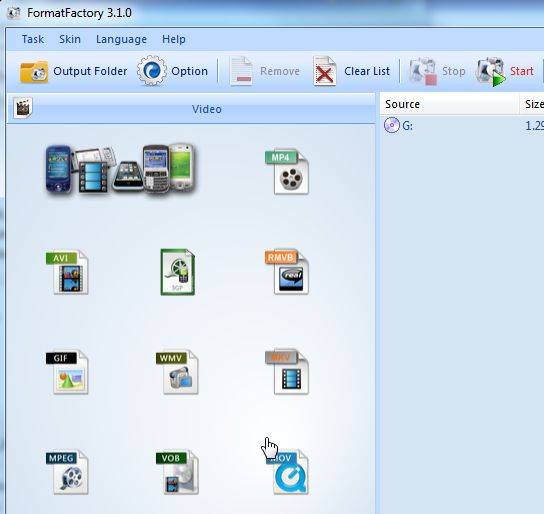Image resolution: width=544 pixels, height=514 pixels.
Task: Open the Skin menu
Action: coord(70,39)
